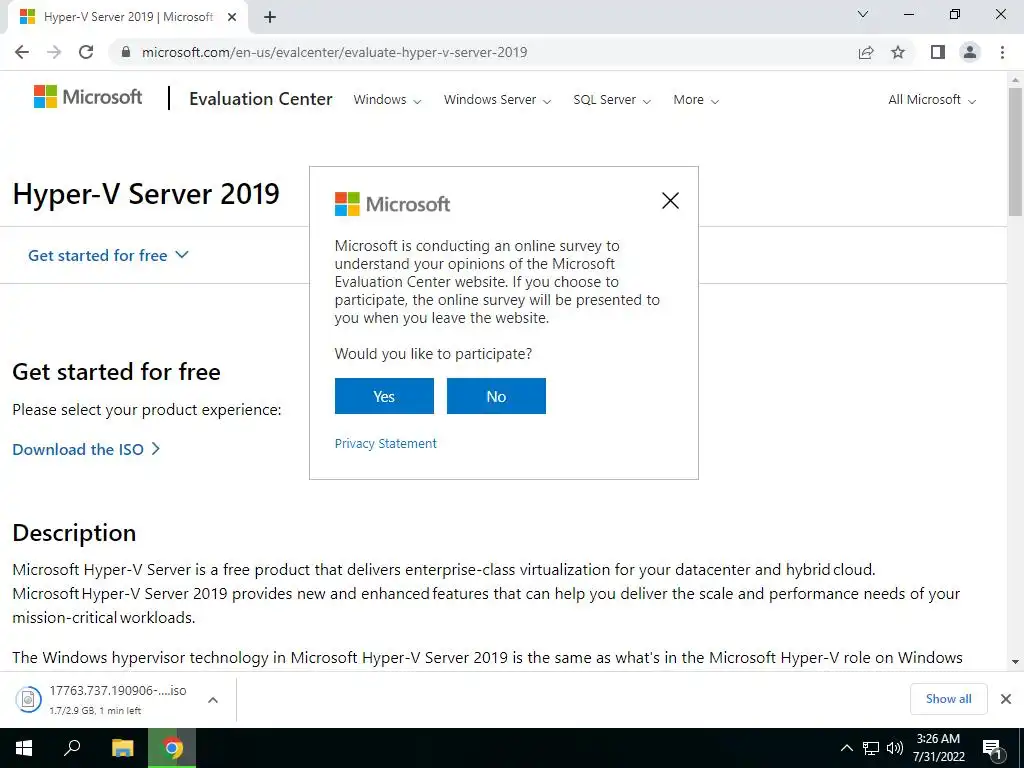
Task: Expand the More menu
Action: [696, 100]
